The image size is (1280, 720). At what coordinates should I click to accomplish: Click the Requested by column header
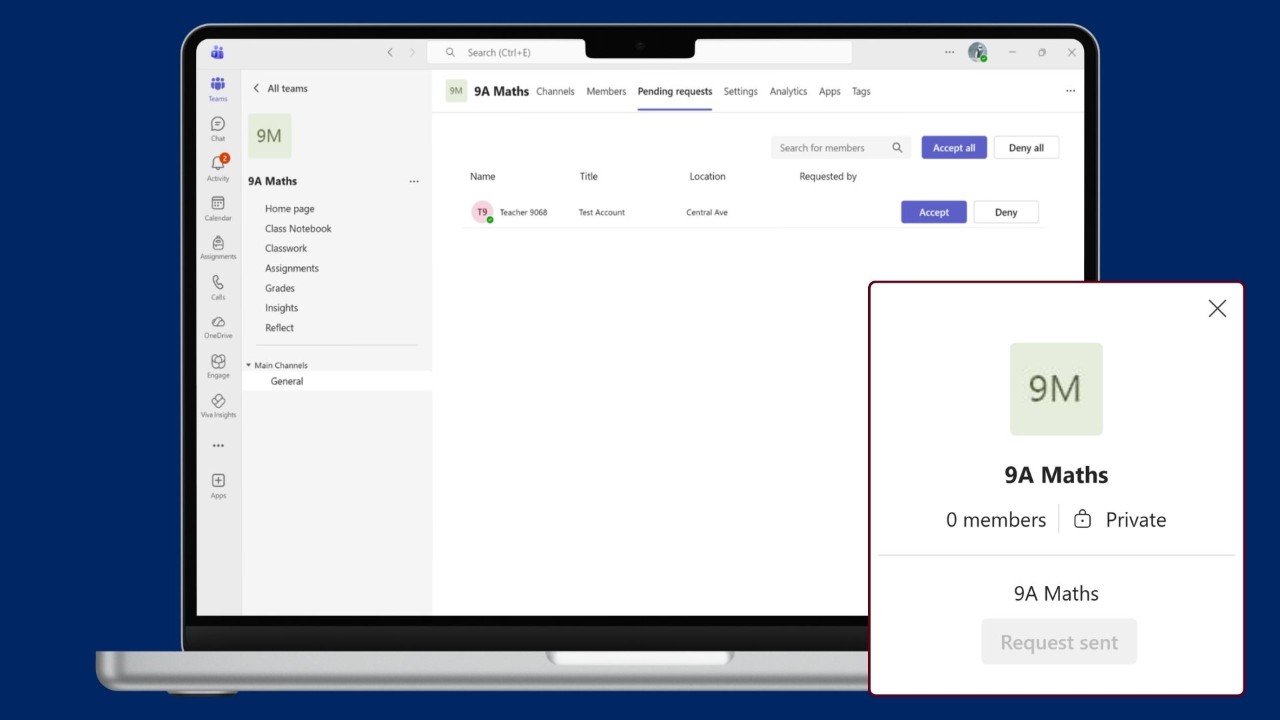[828, 176]
